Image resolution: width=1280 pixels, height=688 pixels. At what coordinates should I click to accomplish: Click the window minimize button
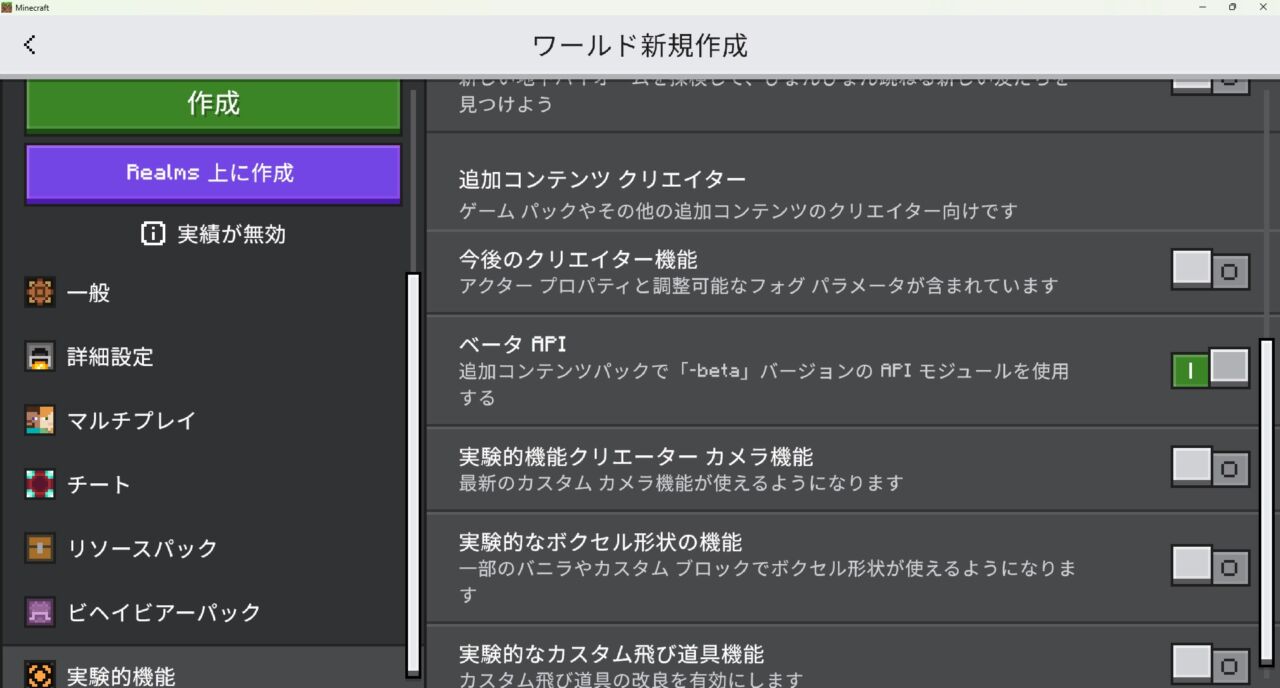(1201, 7)
